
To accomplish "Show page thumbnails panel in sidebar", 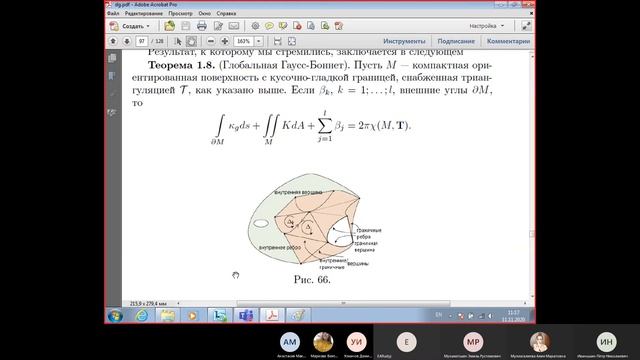I will (112, 58).
